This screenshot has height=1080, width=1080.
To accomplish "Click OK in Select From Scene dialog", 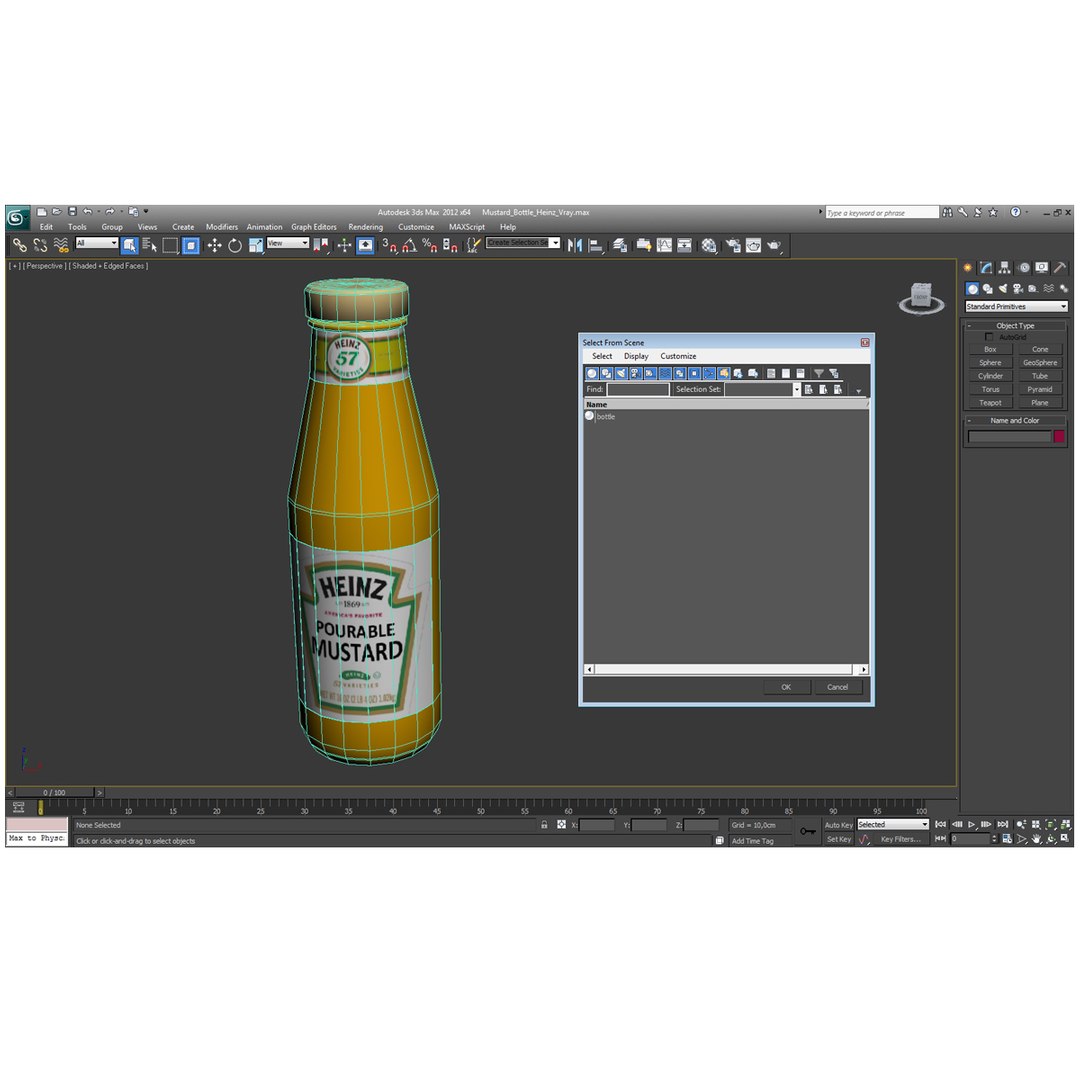I will (x=786, y=687).
